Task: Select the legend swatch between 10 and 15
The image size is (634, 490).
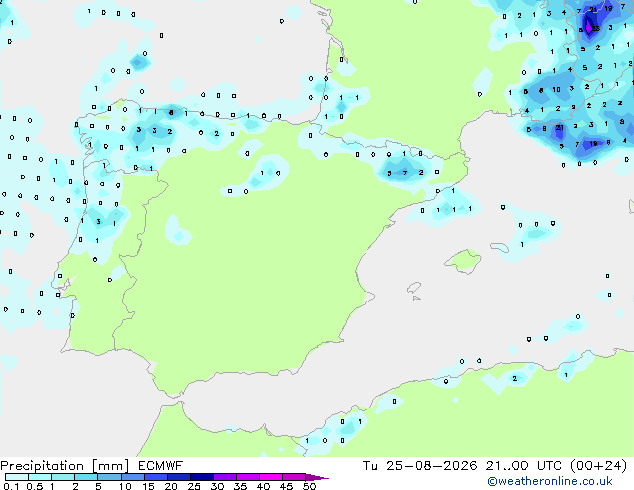Action: click(x=132, y=477)
